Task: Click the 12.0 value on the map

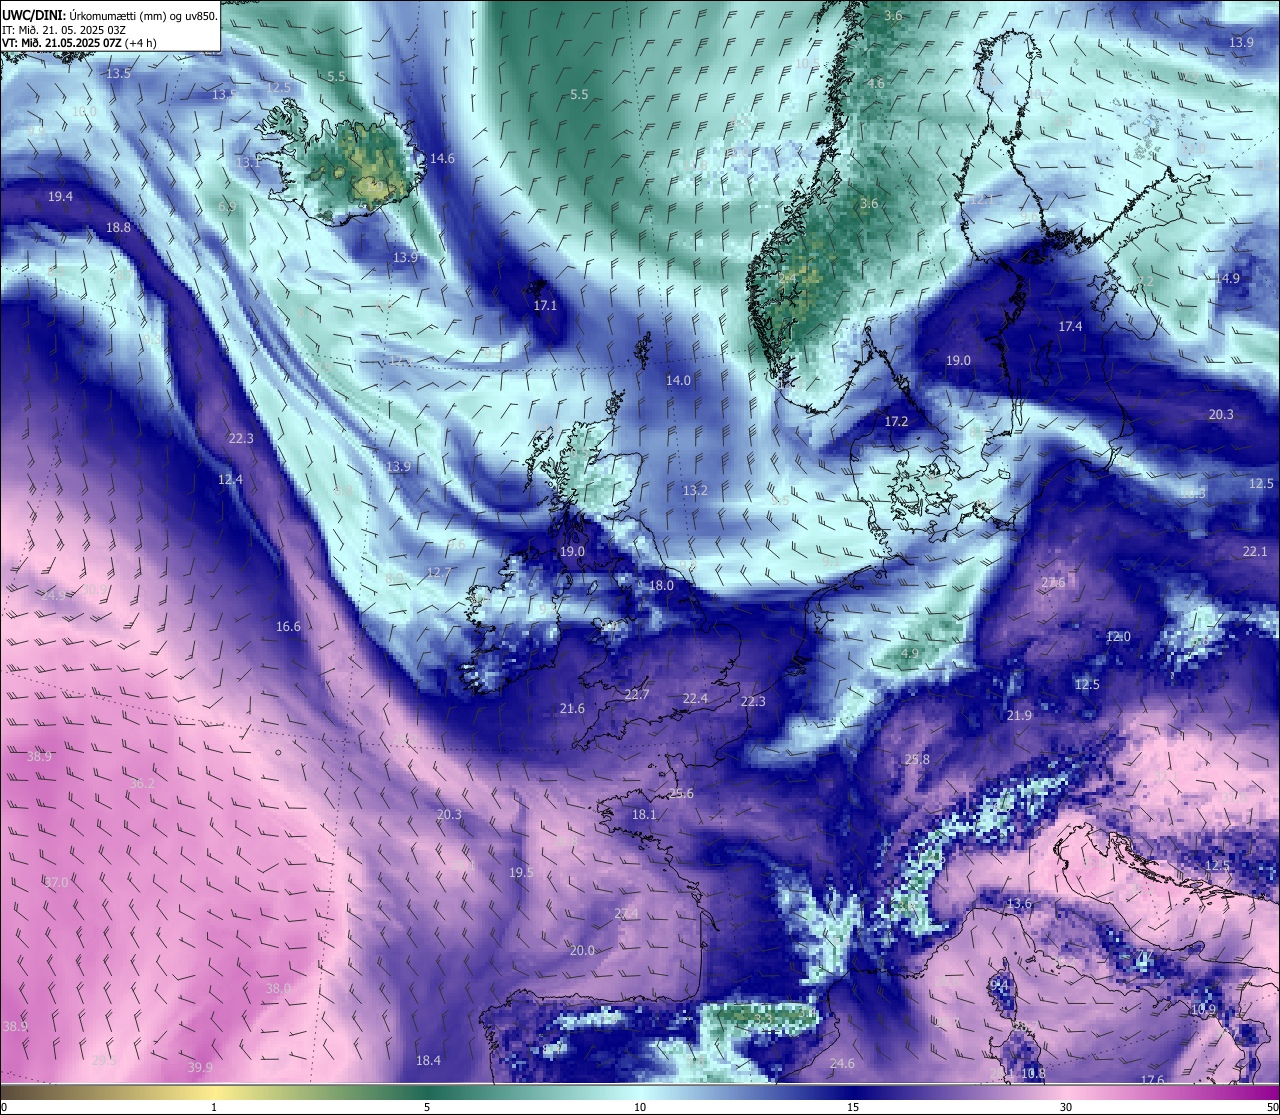Action: (1118, 637)
